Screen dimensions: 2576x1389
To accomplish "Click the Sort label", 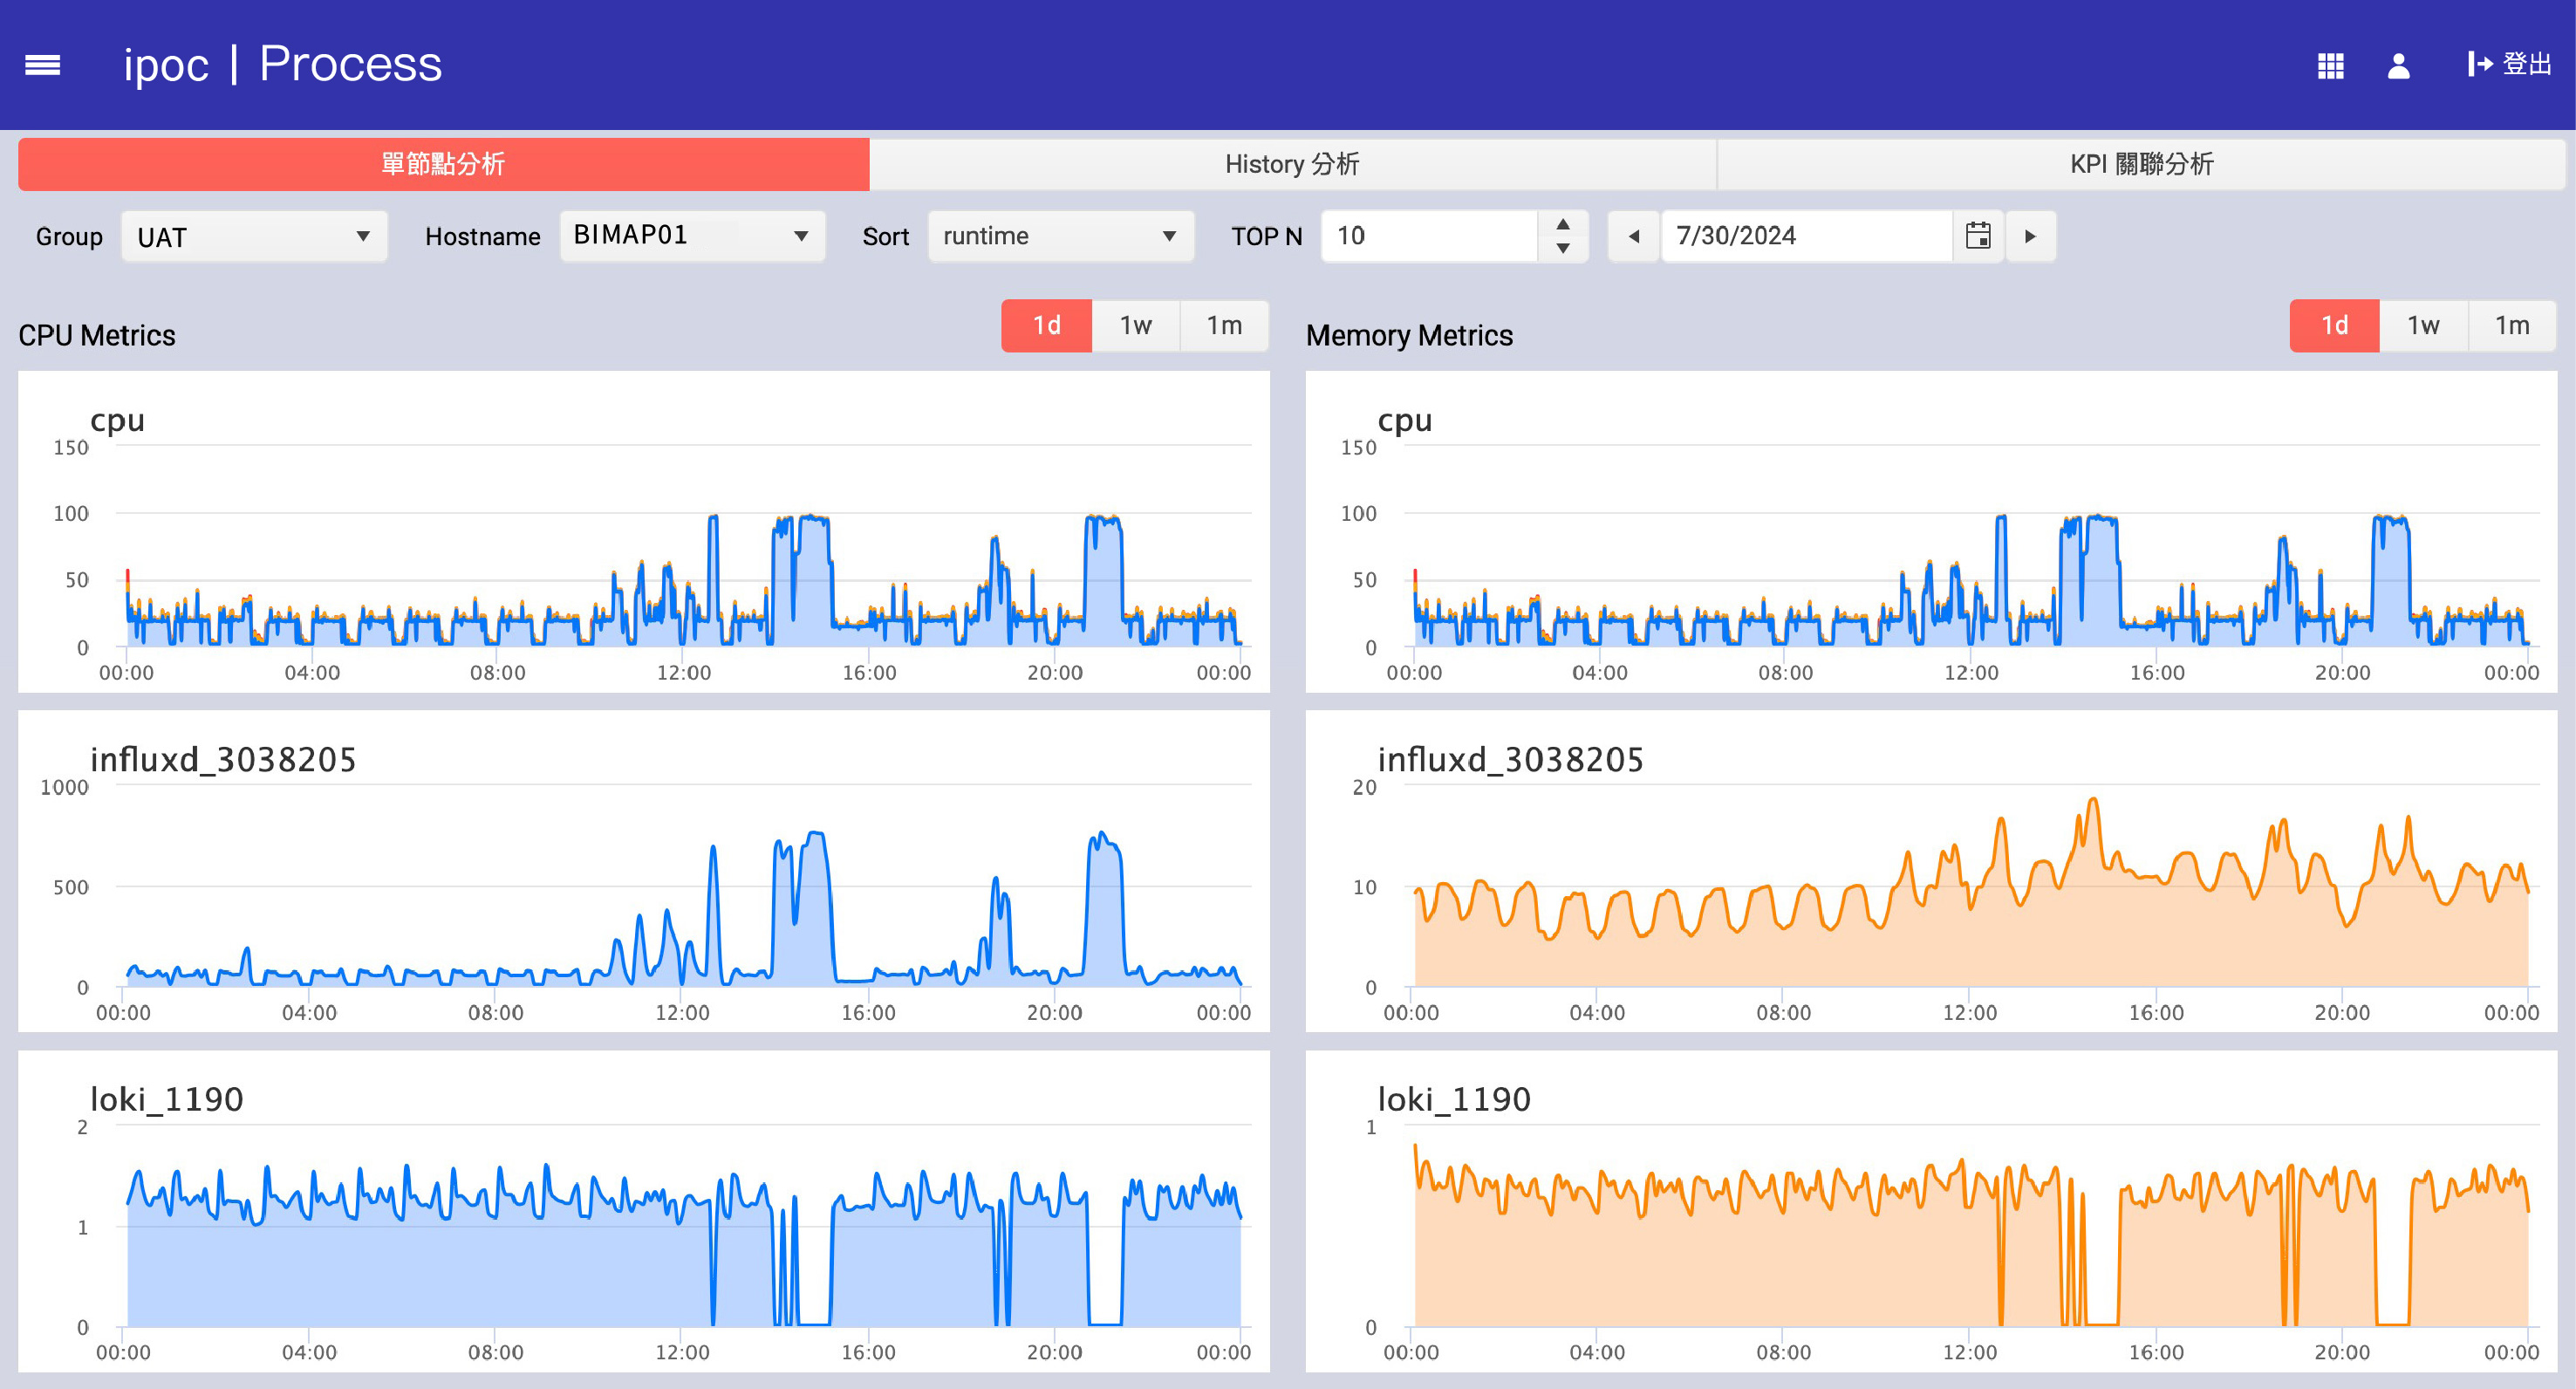I will click(885, 237).
